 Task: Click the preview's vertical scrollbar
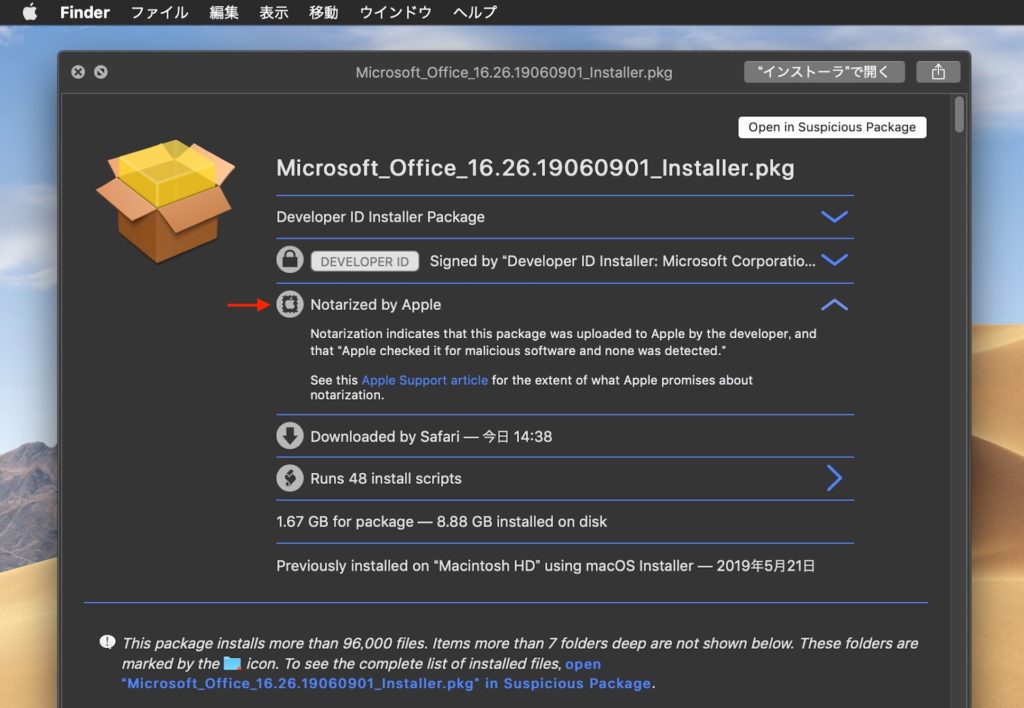(x=959, y=114)
